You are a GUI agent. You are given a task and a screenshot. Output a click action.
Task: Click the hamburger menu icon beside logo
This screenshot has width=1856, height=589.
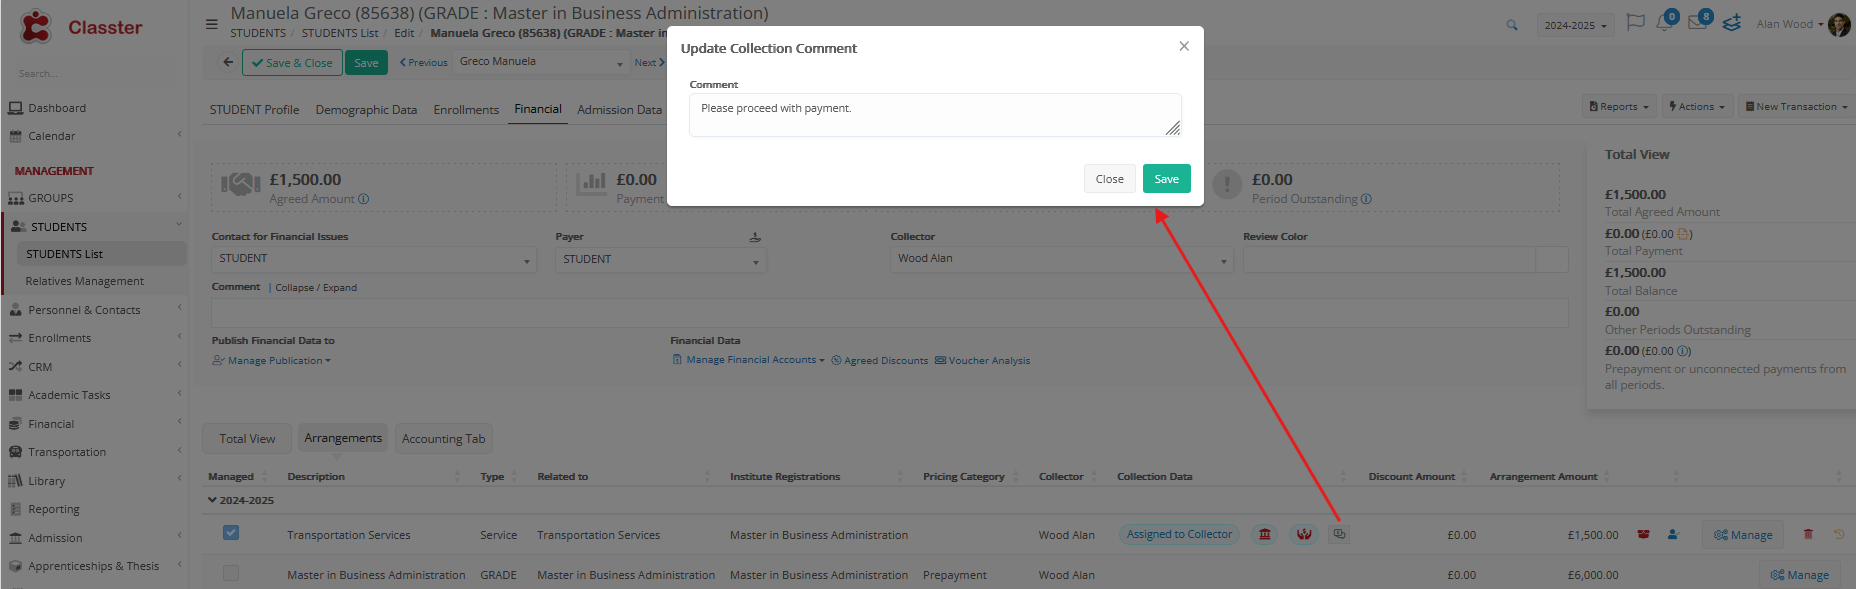[x=212, y=24]
